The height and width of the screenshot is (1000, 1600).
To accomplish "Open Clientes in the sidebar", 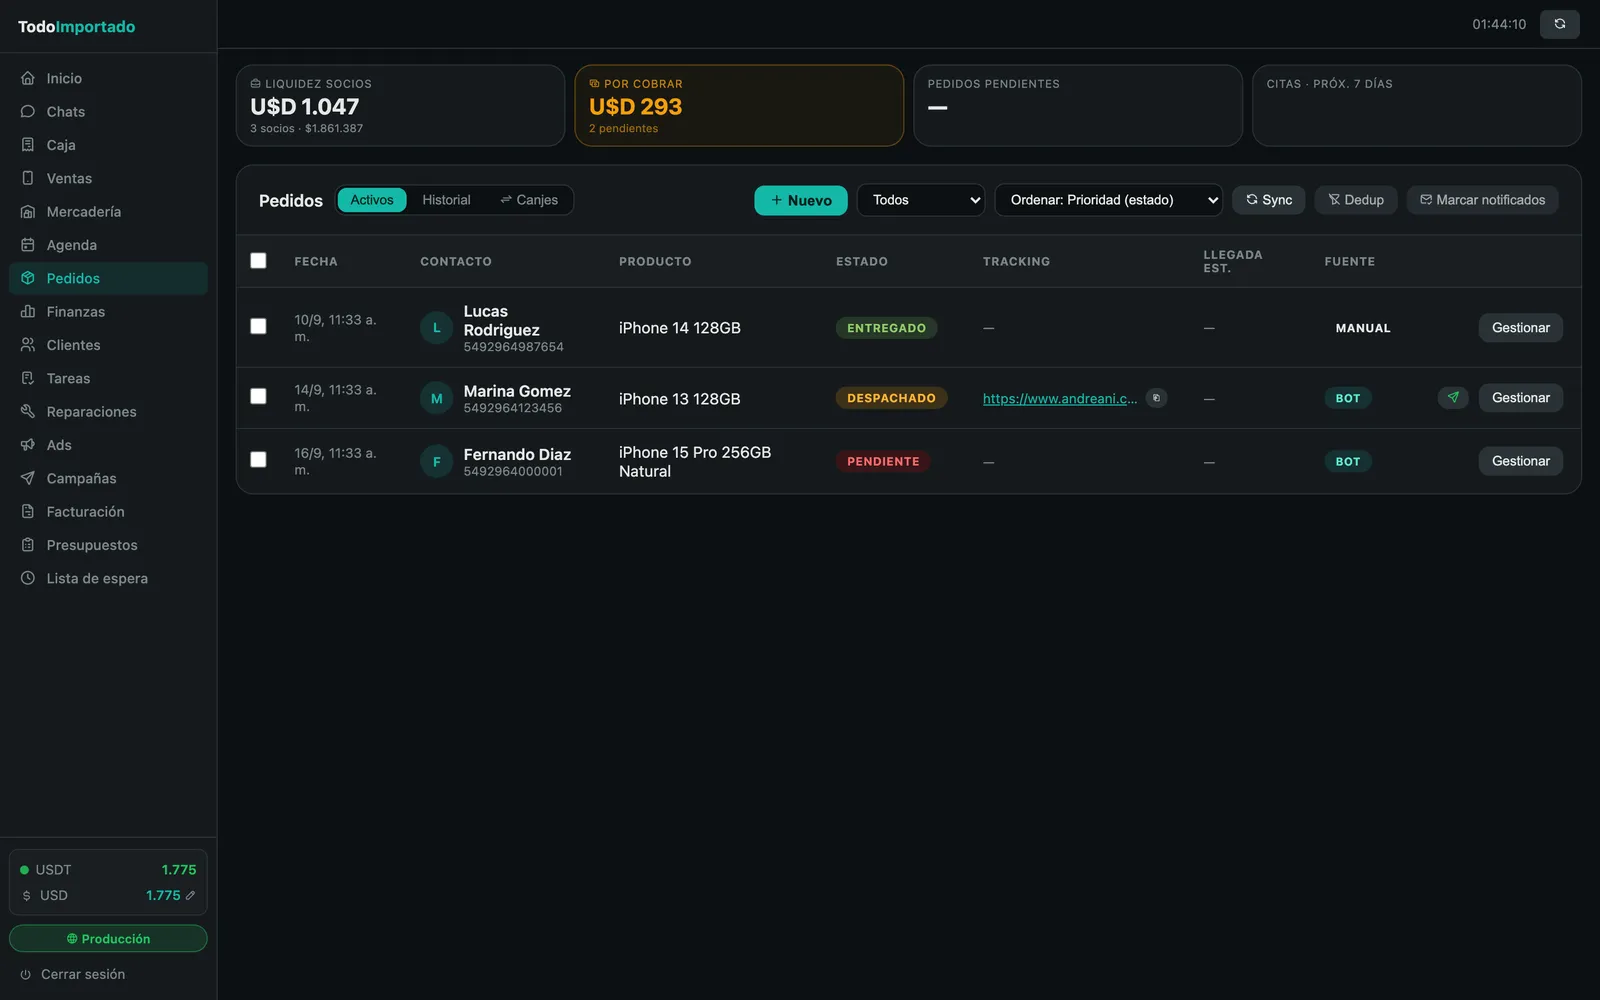I will pos(108,345).
